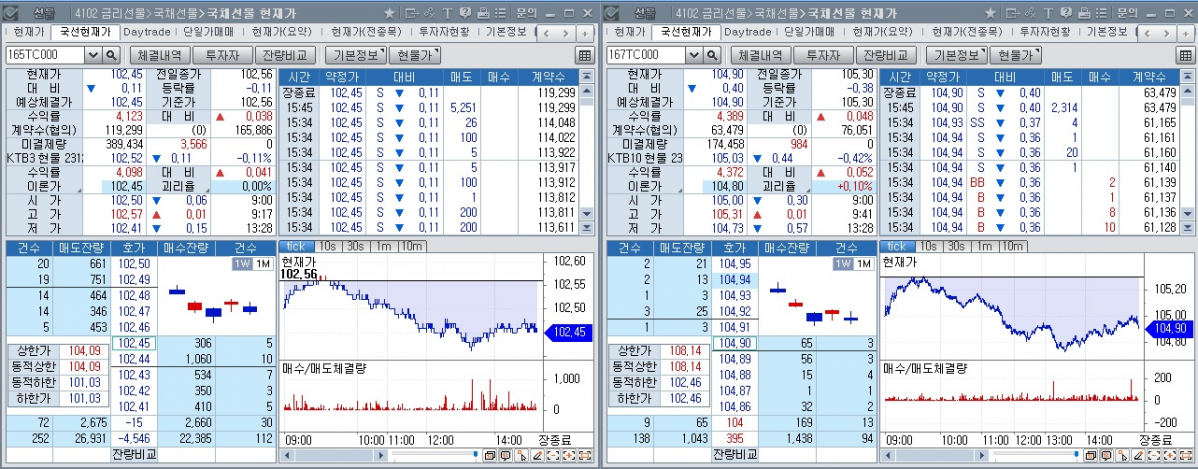Image resolution: width=1198 pixels, height=469 pixels.
Task: Switch left chart to 30s interval
Action: pos(355,246)
